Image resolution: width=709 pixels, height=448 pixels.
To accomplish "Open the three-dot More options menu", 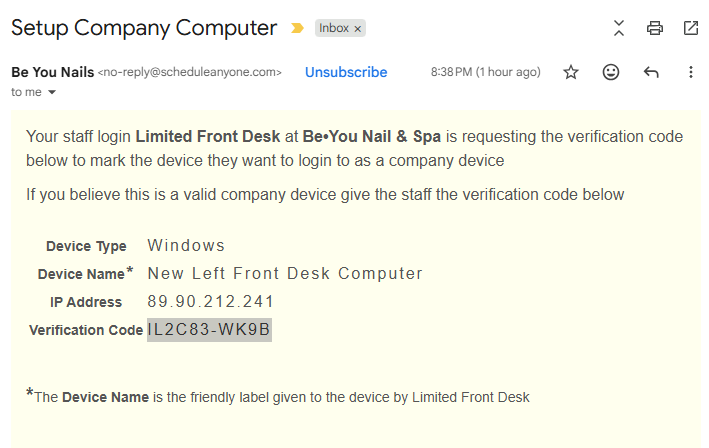I will click(691, 72).
